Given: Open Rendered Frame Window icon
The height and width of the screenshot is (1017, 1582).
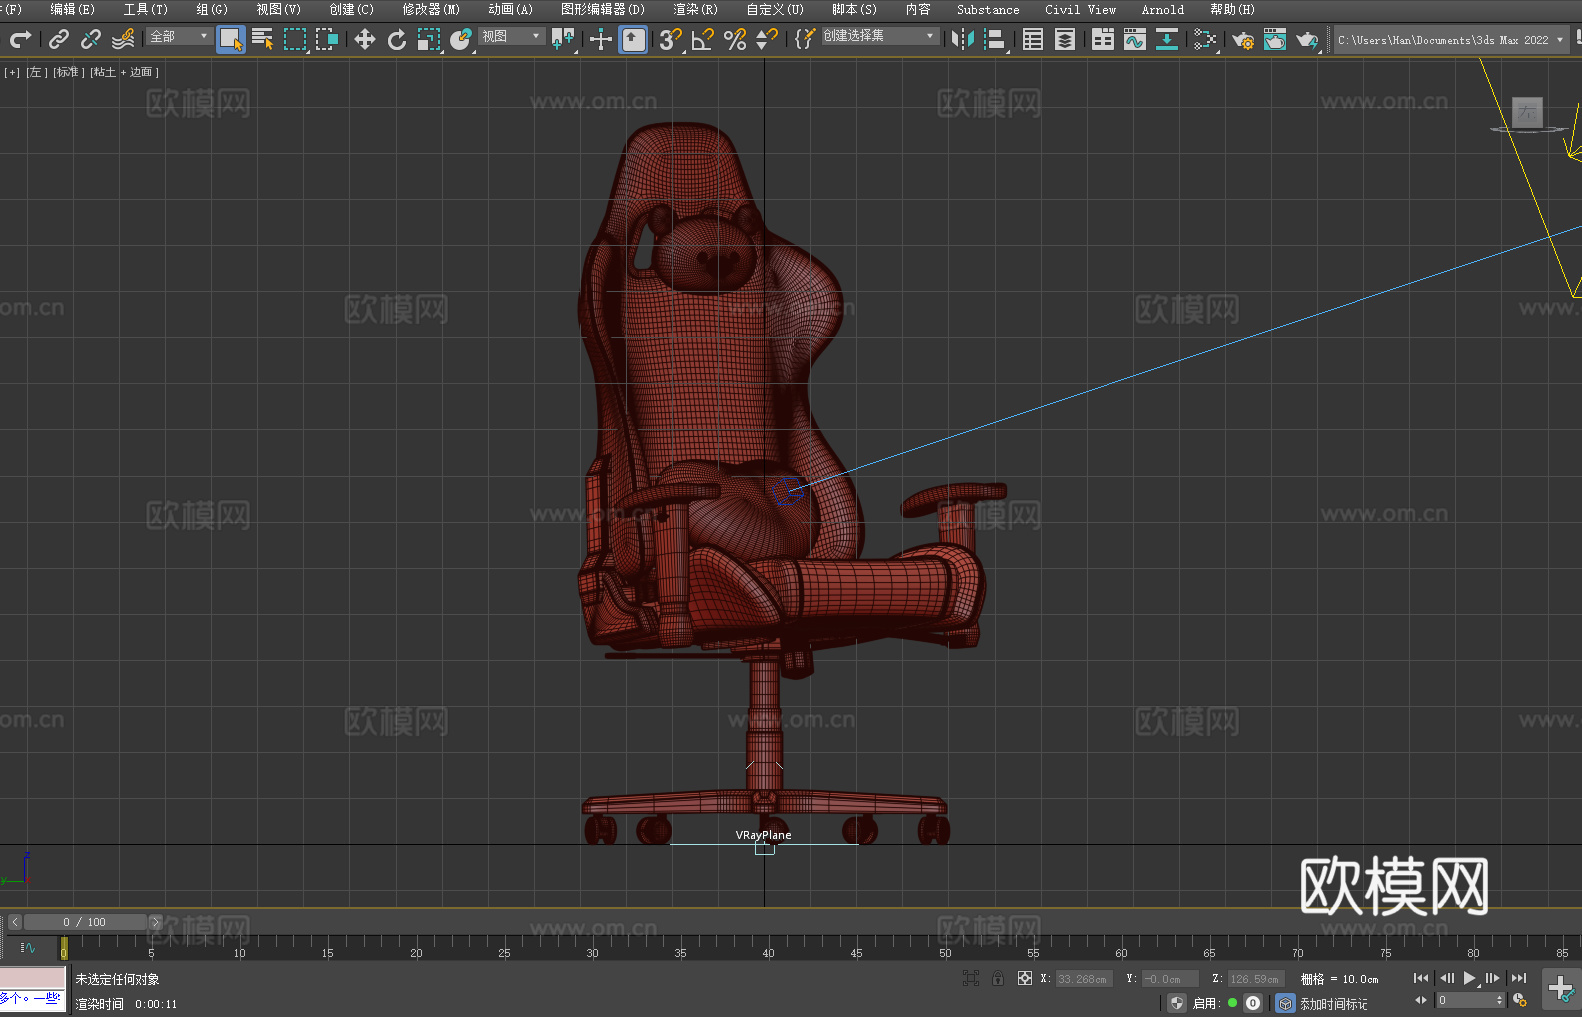Looking at the screenshot, I should click(1275, 39).
